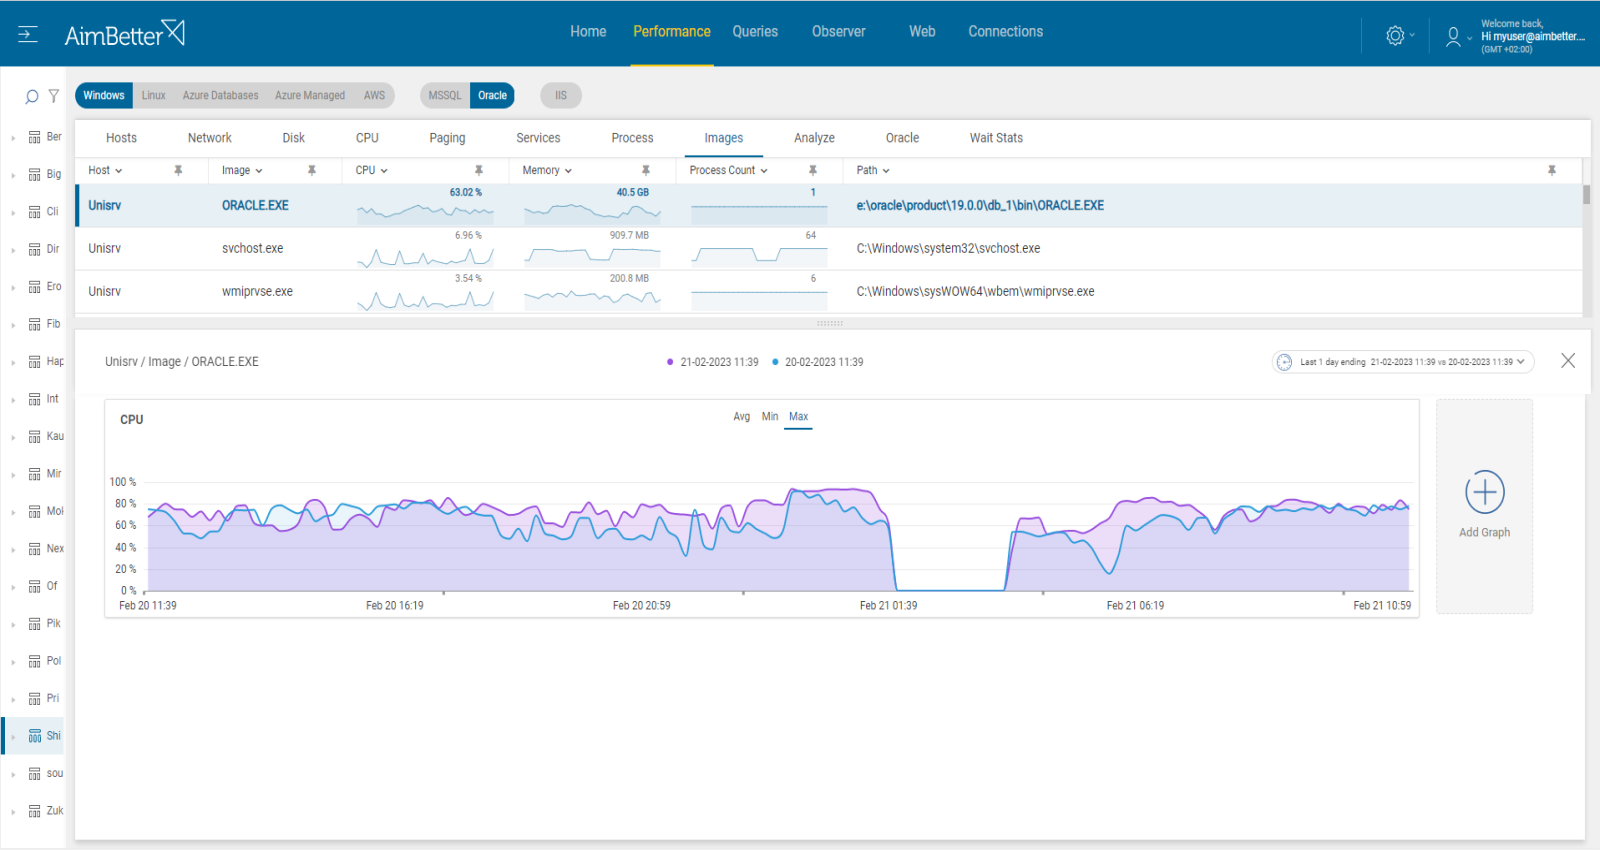Click the AimBetter logo
The width and height of the screenshot is (1600, 850).
click(x=125, y=34)
